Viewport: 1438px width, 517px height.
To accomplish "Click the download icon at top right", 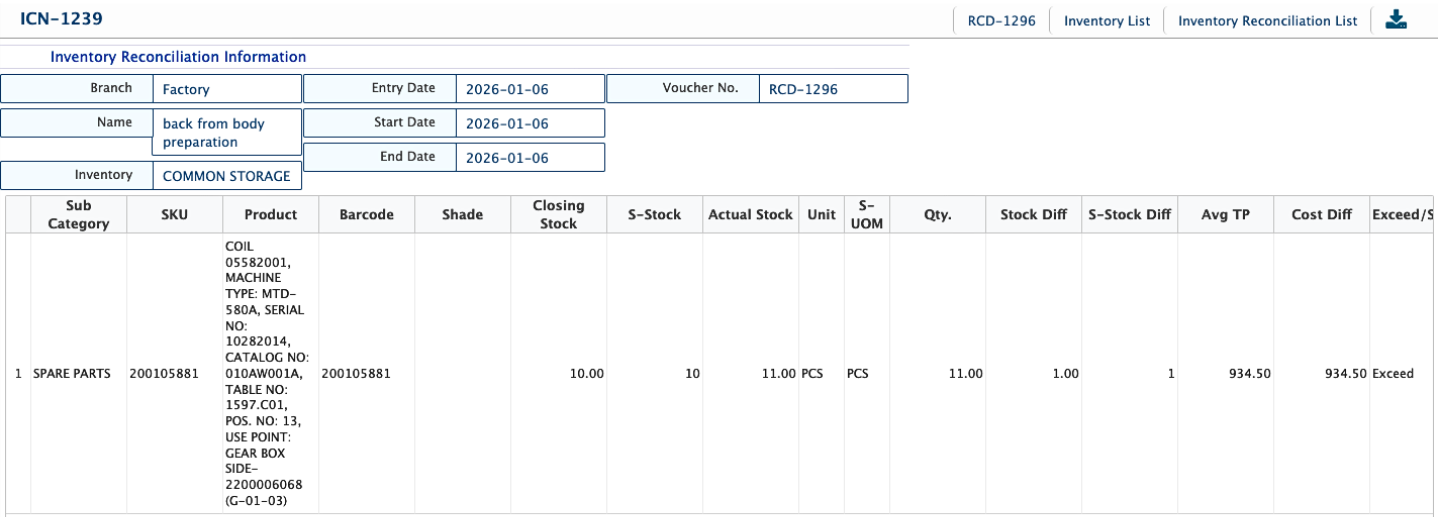I will click(1396, 20).
